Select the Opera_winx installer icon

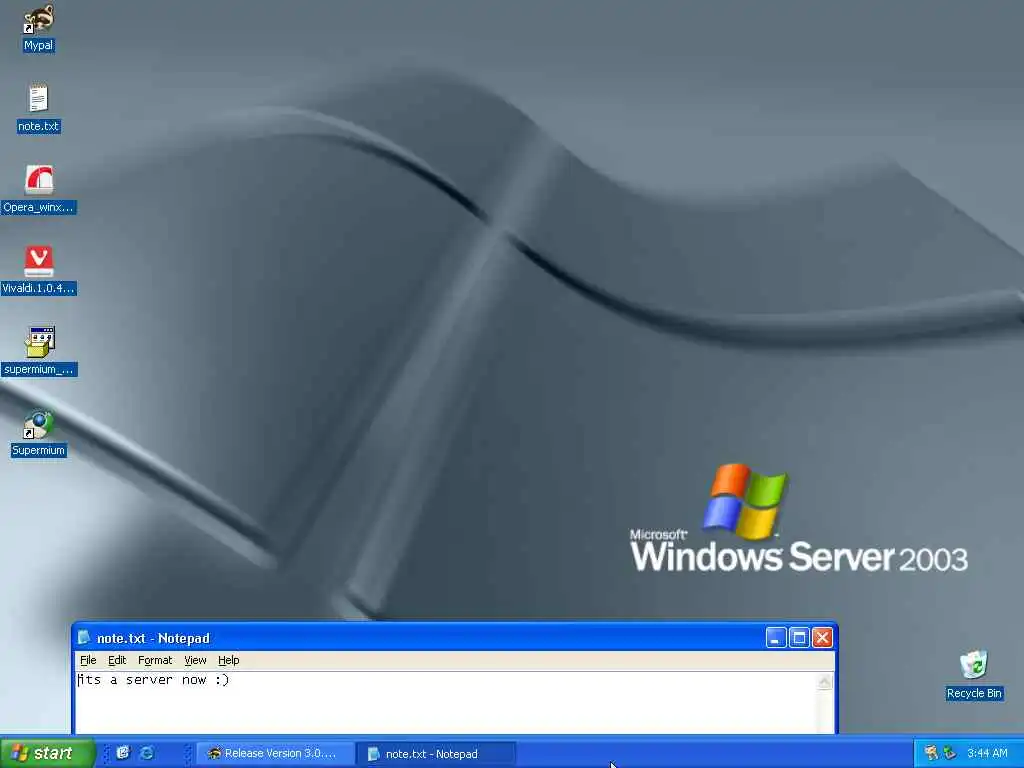coord(39,189)
